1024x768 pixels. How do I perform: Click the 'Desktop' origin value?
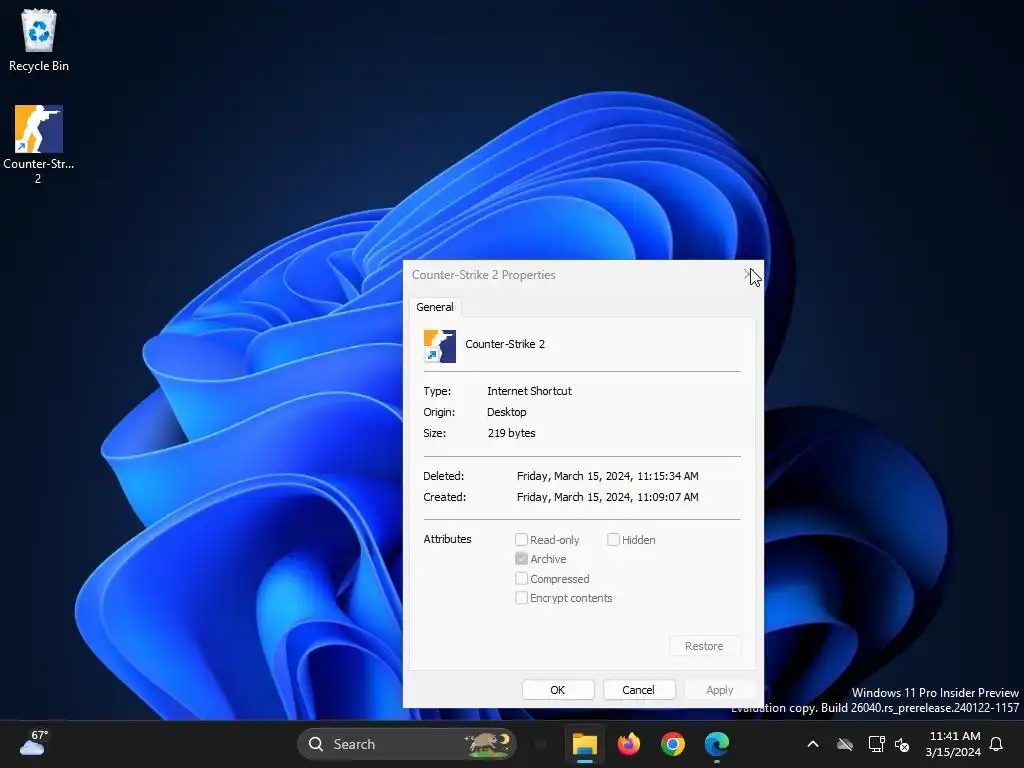click(507, 412)
